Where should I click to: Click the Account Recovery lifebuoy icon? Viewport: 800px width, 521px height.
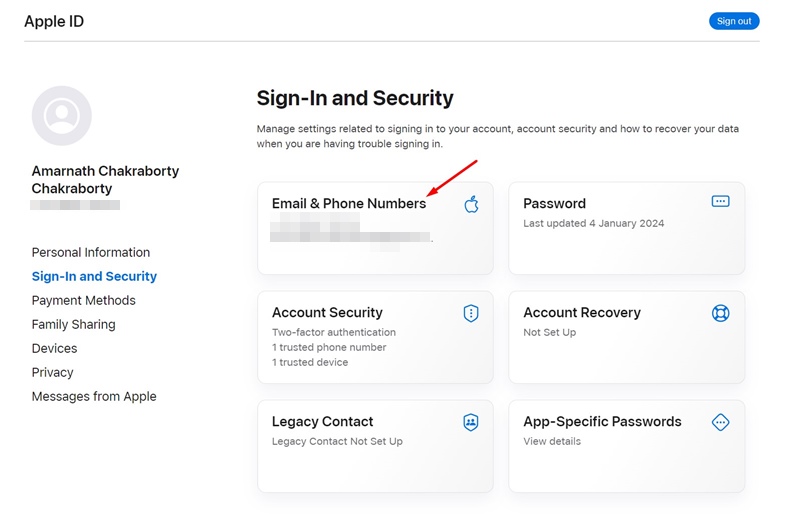(720, 313)
